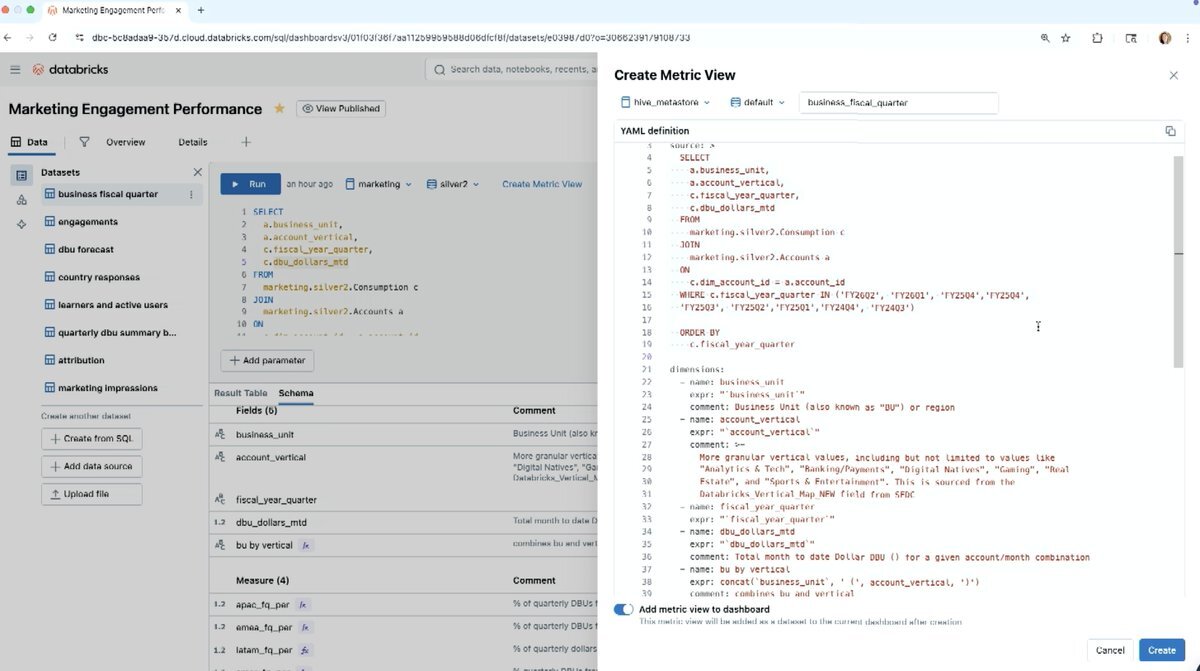Image resolution: width=1200 pixels, height=671 pixels.
Task: Open the browser extensions puzzle icon
Action: [1098, 38]
